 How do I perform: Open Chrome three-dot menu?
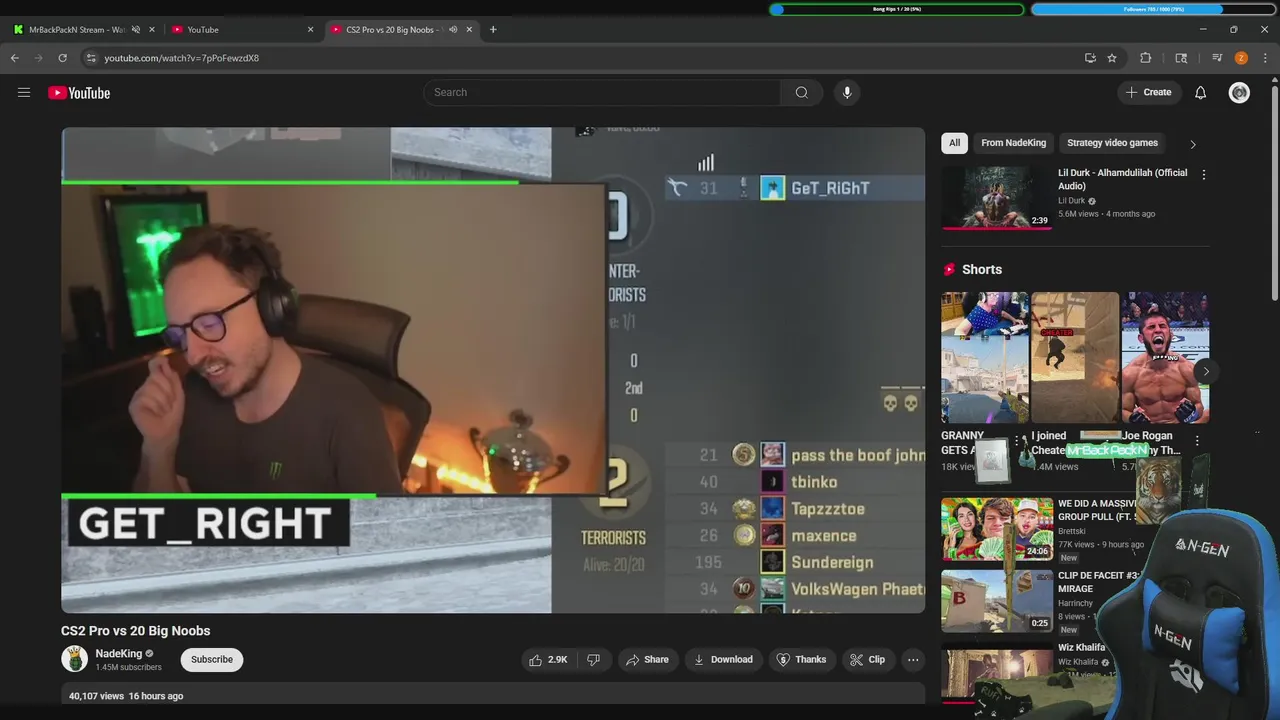pyautogui.click(x=1265, y=58)
